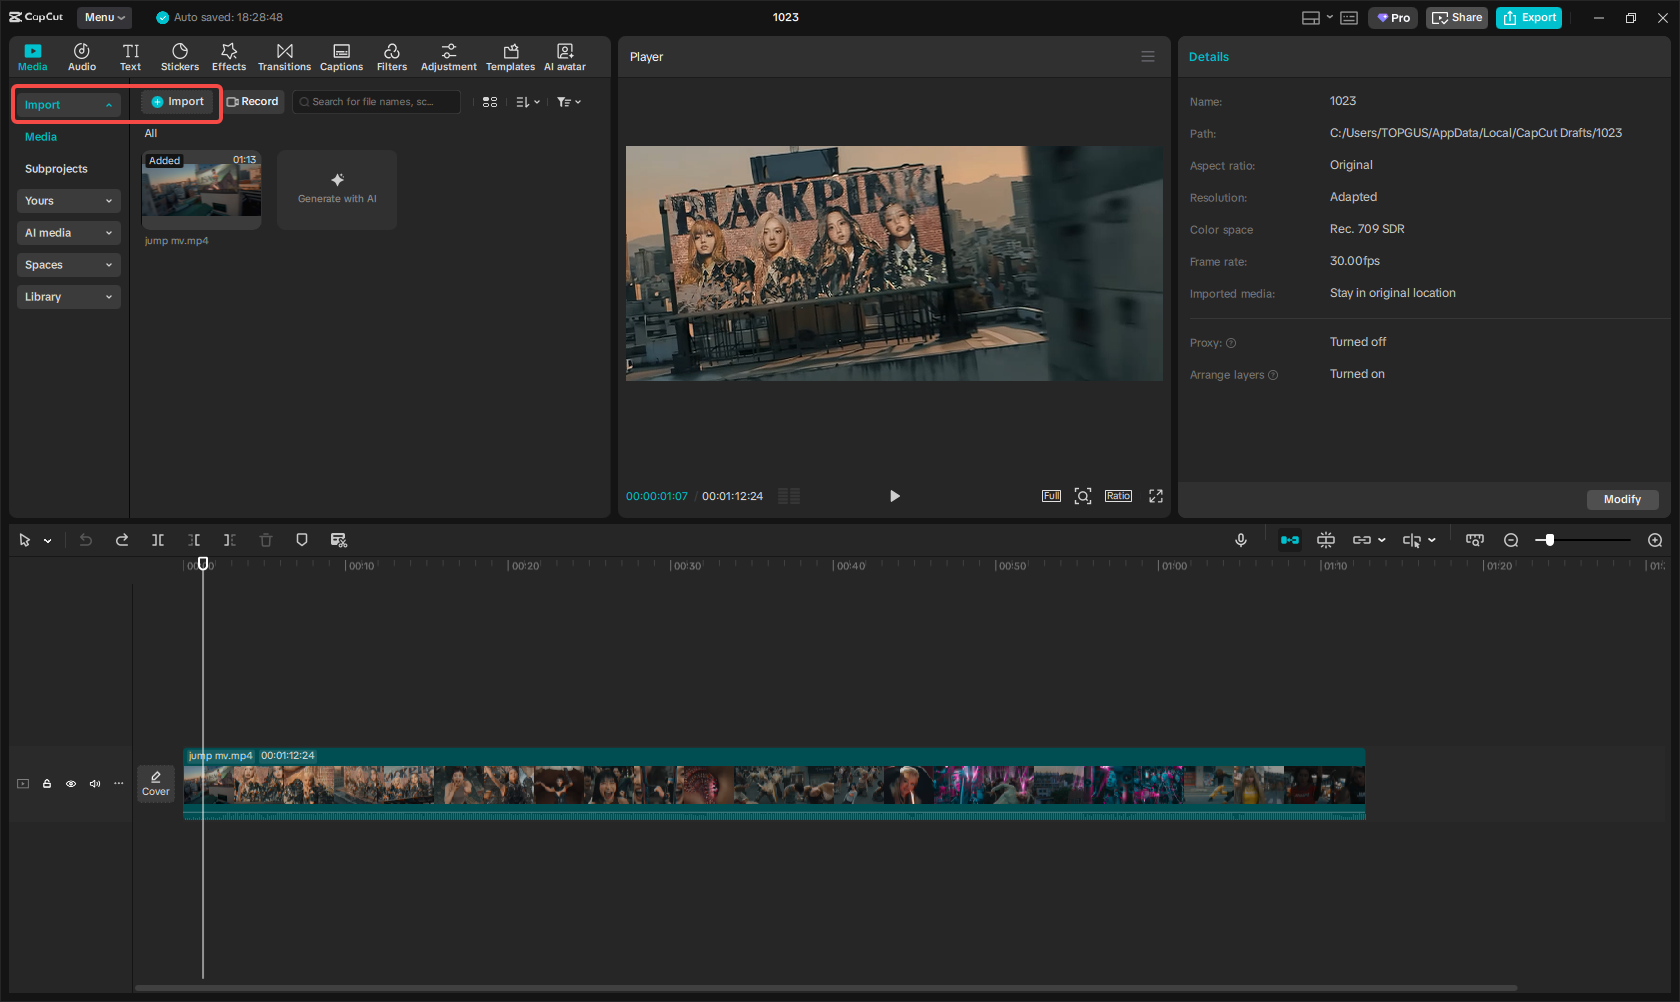1680x1002 pixels.
Task: Click the Modify button in Details panel
Action: [1622, 499]
